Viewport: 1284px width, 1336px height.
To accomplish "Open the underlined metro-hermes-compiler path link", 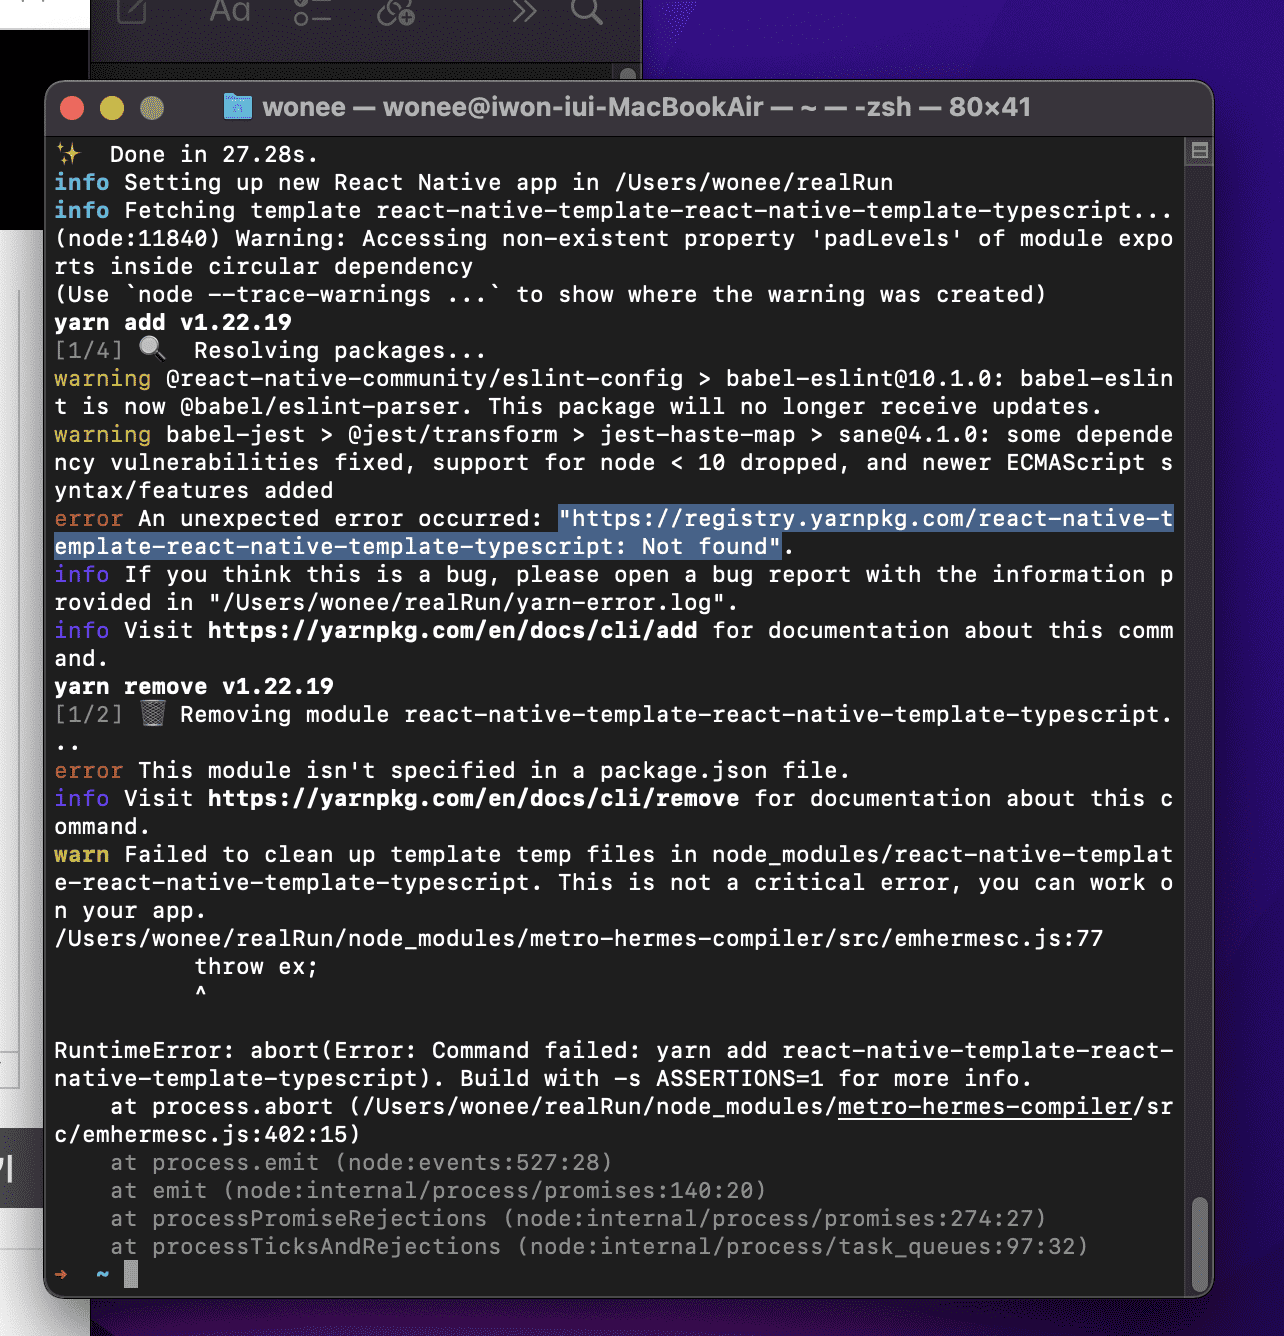I will [984, 1107].
